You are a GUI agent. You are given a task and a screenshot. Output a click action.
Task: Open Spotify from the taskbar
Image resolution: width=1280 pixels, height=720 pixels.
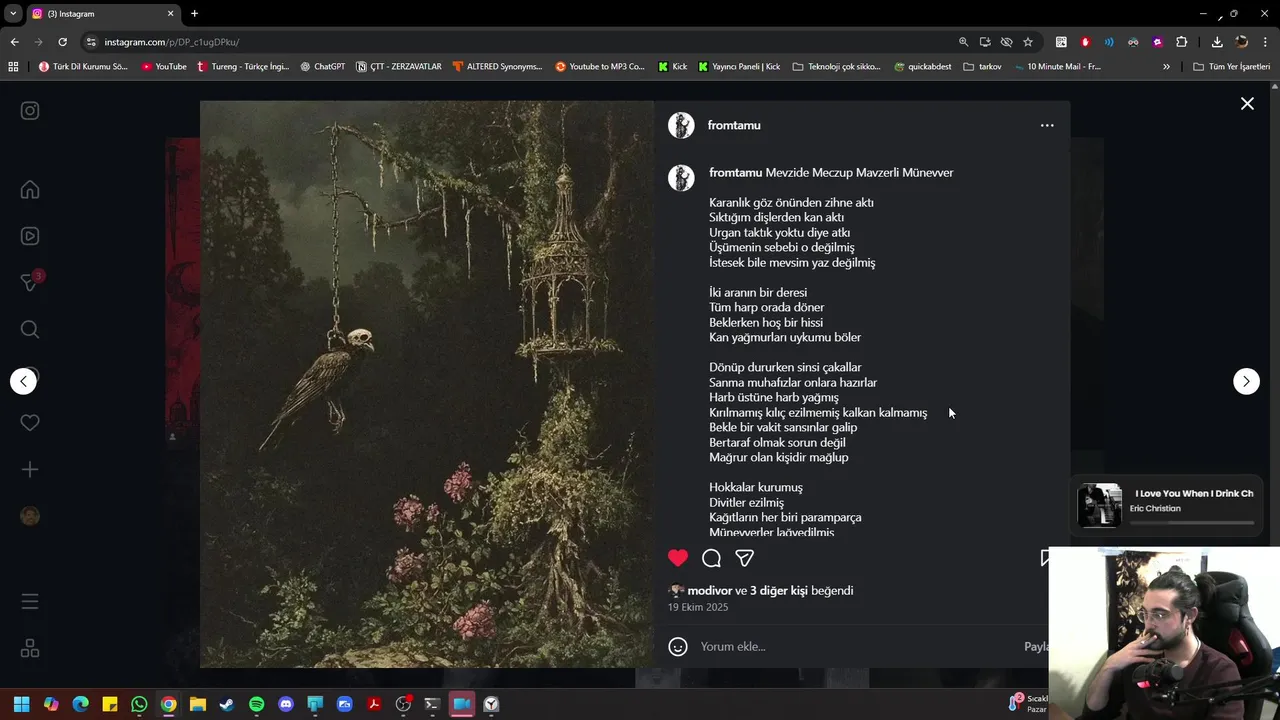[256, 704]
